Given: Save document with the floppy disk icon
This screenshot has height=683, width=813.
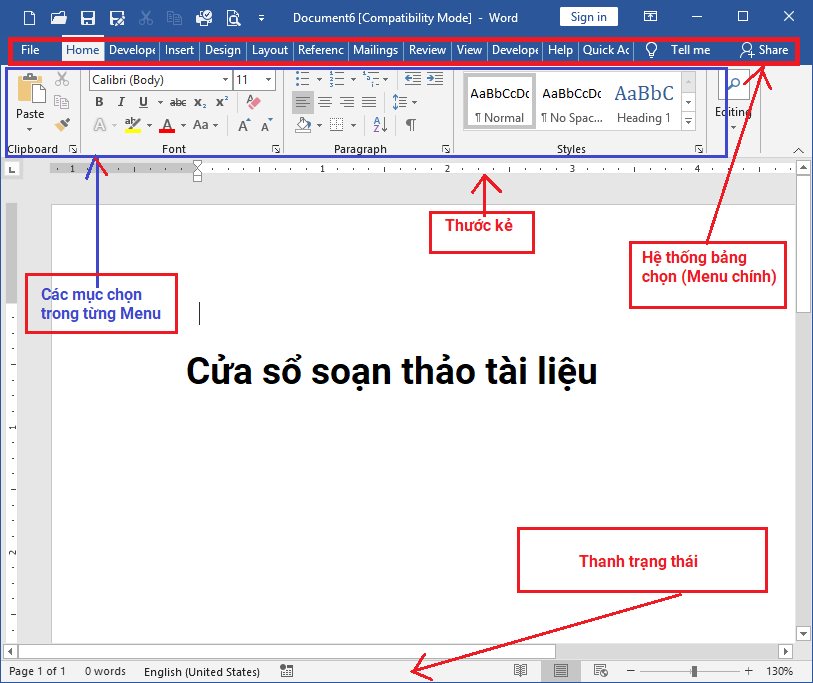Looking at the screenshot, I should (x=88, y=18).
